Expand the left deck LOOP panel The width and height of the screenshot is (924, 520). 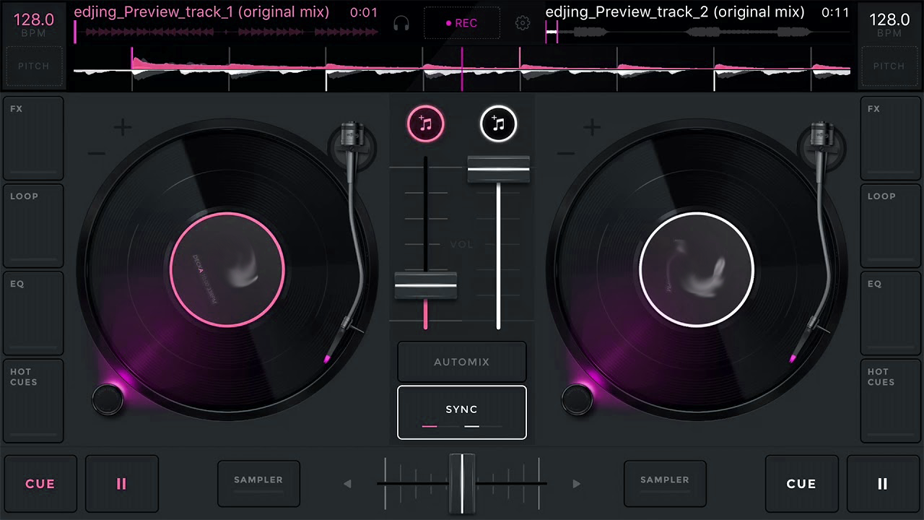coord(34,226)
